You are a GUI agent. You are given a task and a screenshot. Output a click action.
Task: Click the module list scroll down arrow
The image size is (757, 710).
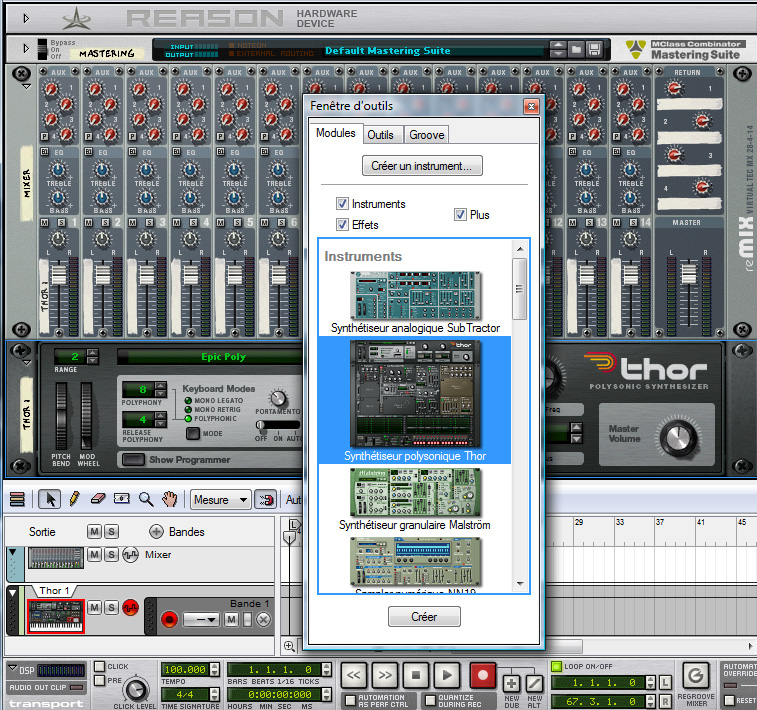[x=520, y=584]
